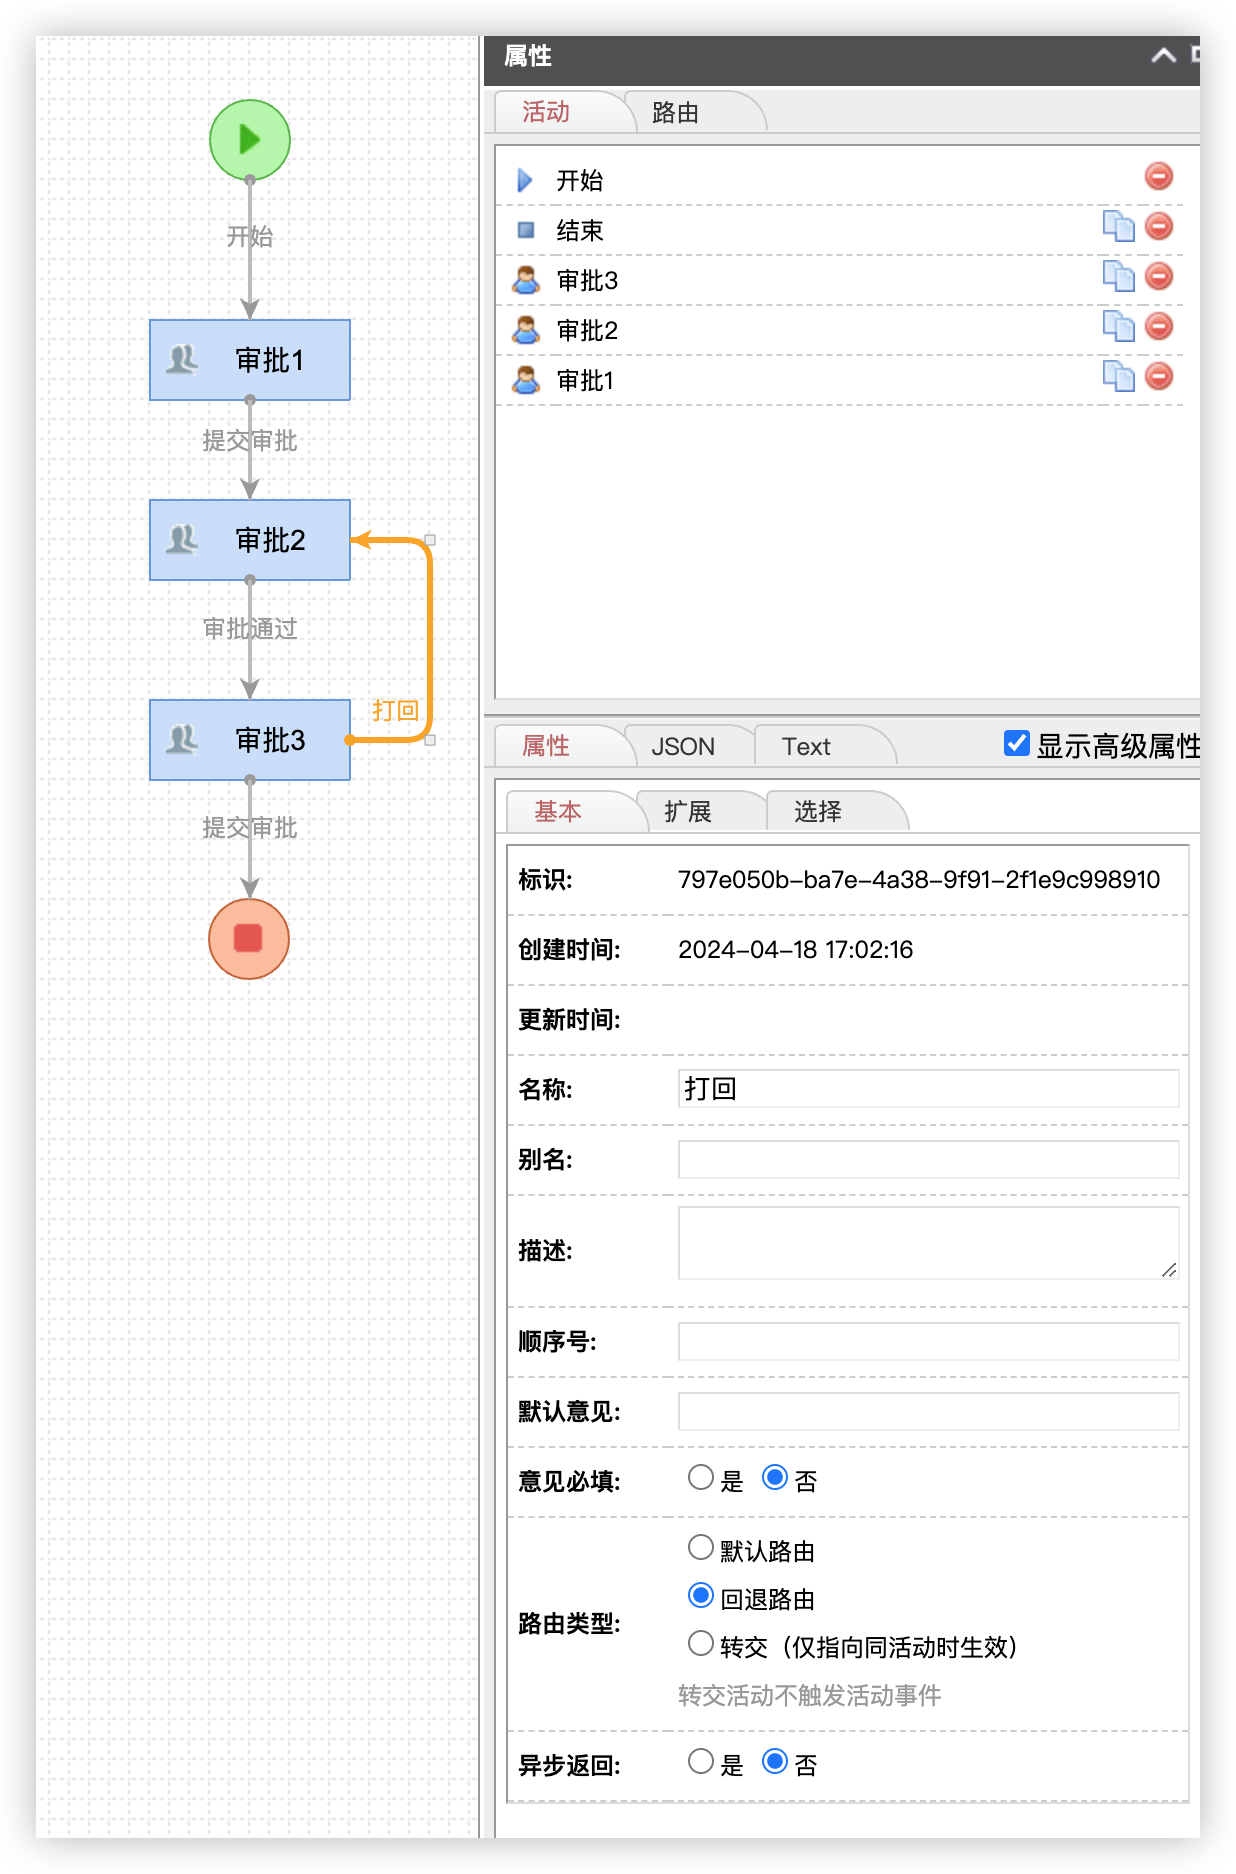Delete the 结束 activity from list
The height and width of the screenshot is (1874, 1236).
1159,227
